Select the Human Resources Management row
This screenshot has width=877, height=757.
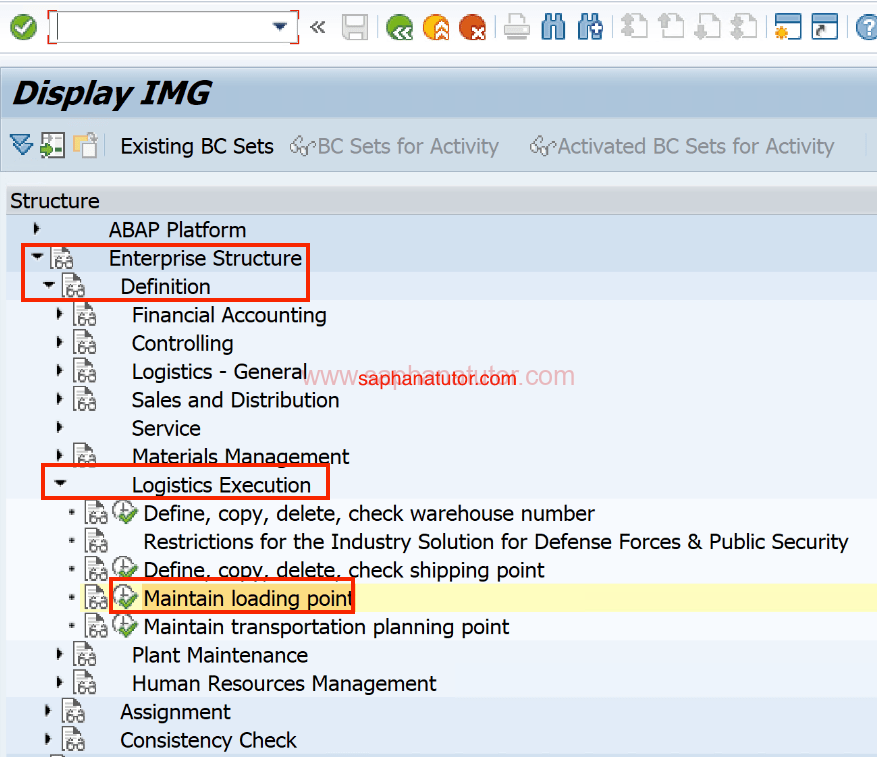coord(284,684)
